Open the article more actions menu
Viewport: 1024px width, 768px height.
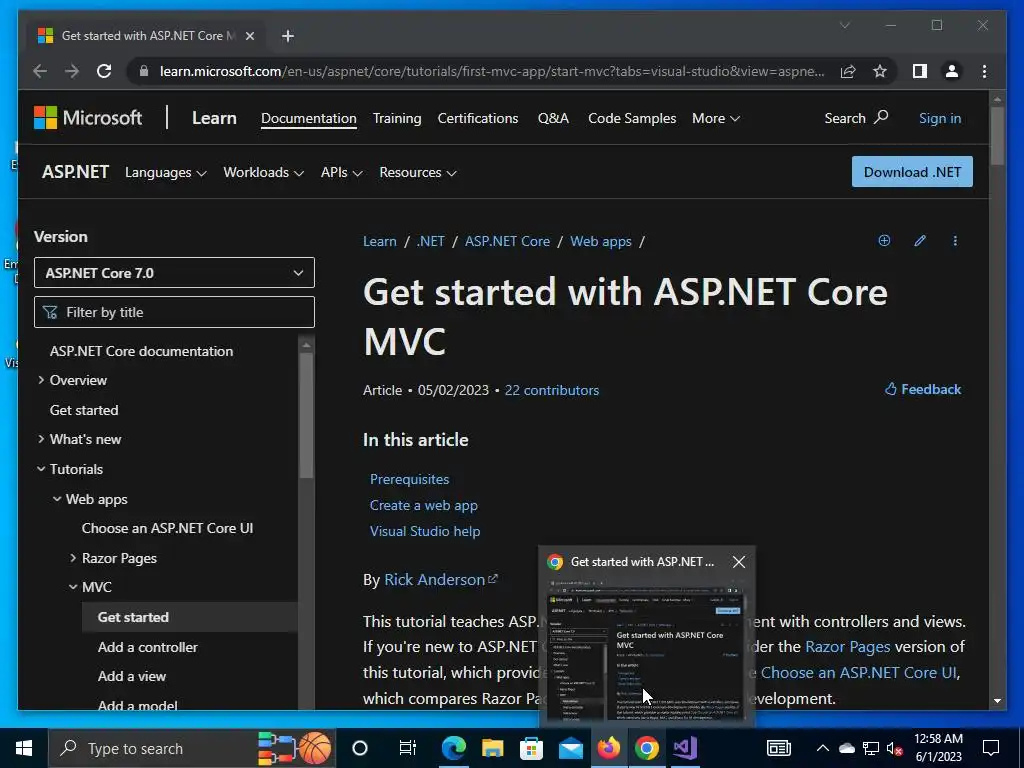[x=955, y=240]
